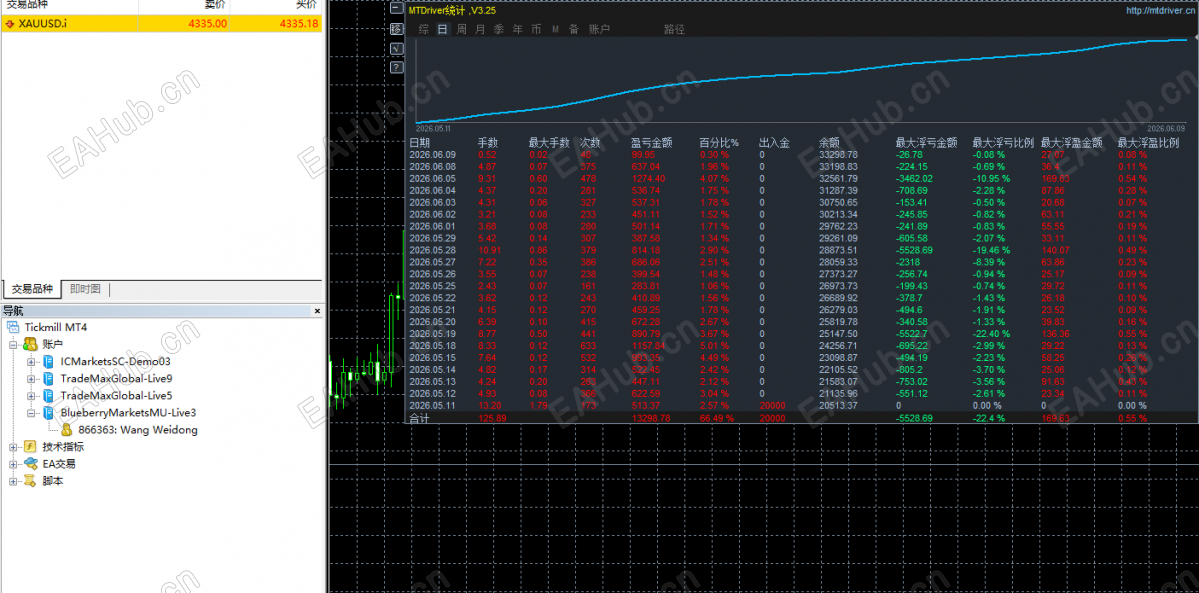
Task: Select the 季 quarterly tab in MTDriver
Action: pos(499,29)
